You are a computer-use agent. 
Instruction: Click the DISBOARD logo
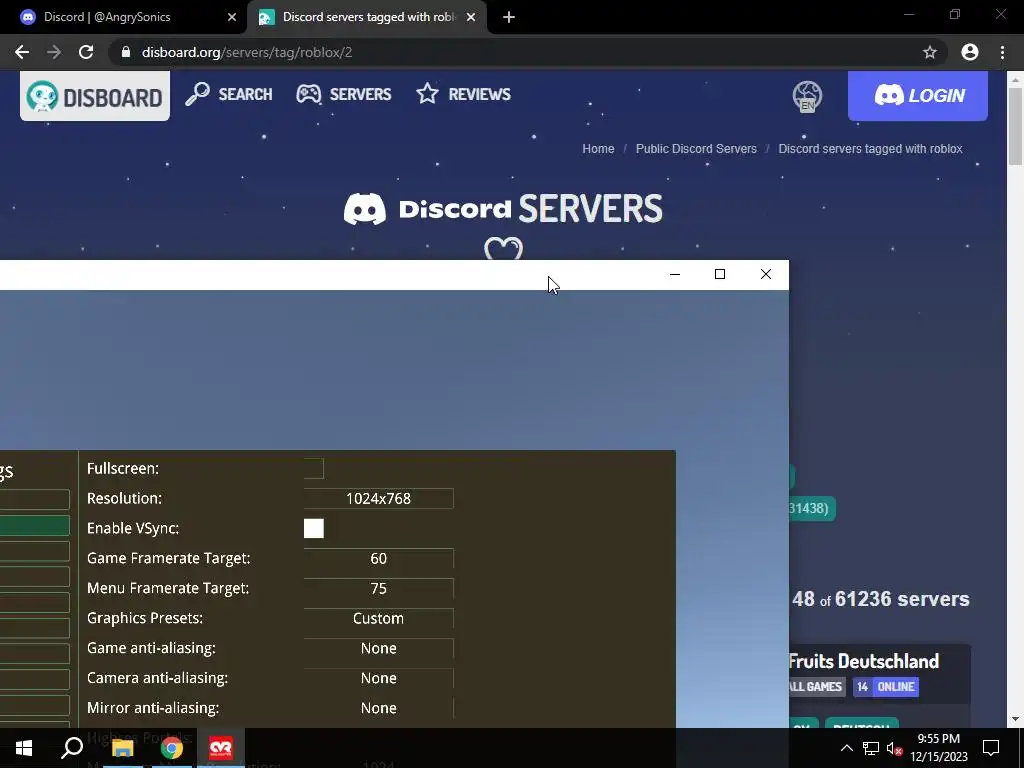coord(95,96)
